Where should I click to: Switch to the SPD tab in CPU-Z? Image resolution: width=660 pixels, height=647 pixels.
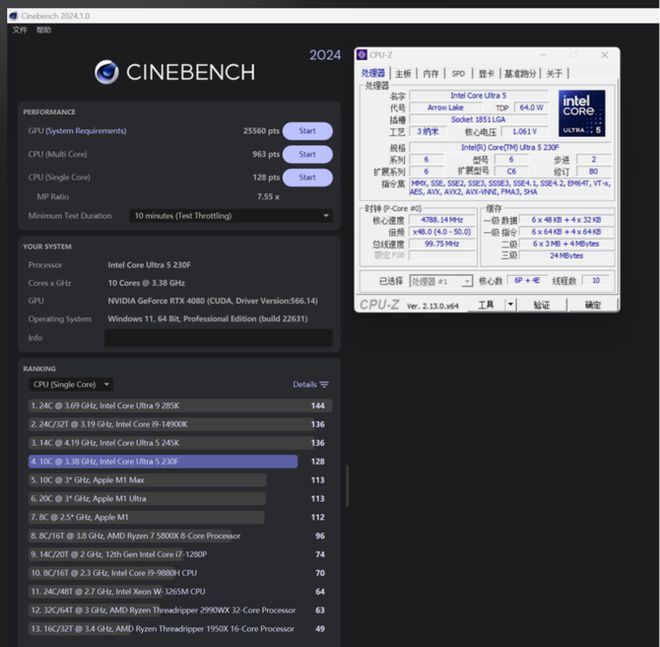(458, 73)
